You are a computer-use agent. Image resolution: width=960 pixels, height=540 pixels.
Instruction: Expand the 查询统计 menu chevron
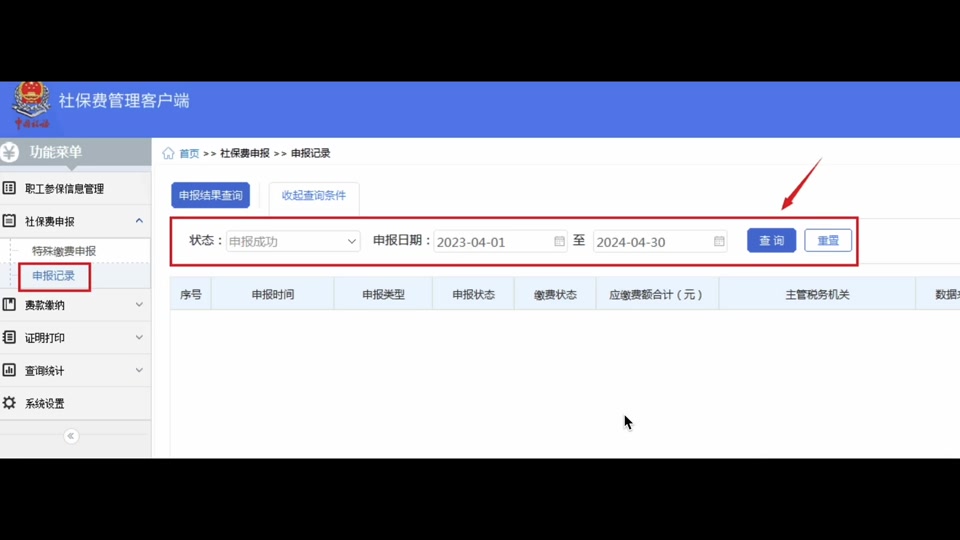click(139, 370)
